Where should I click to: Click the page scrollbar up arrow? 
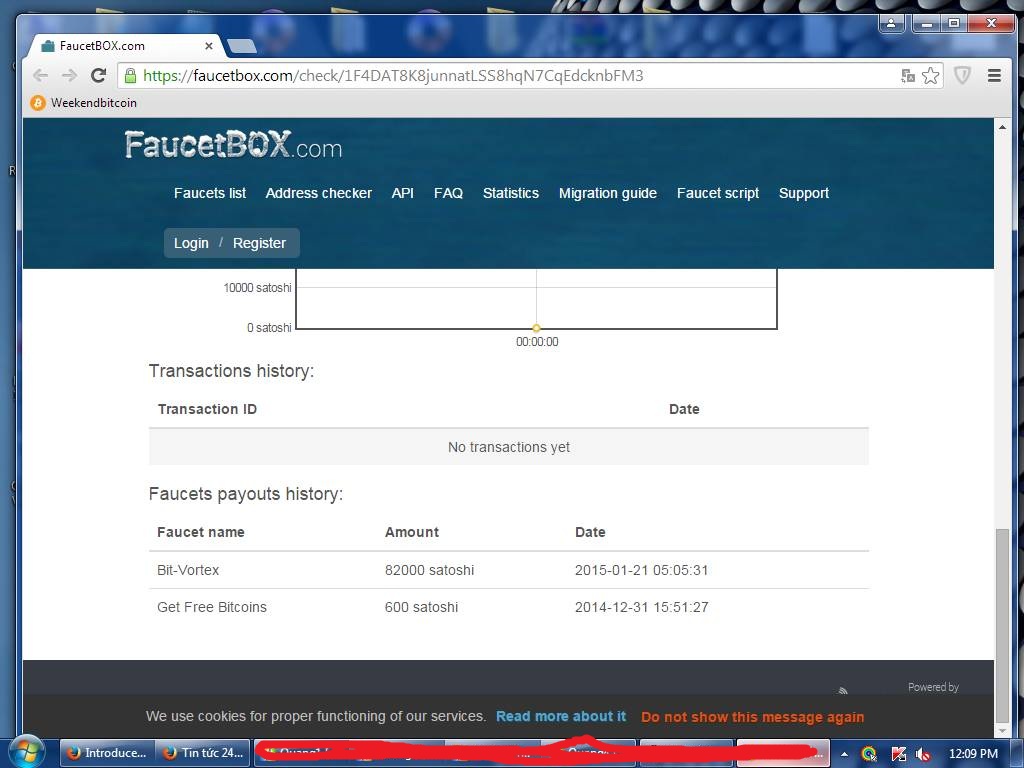tap(1002, 127)
